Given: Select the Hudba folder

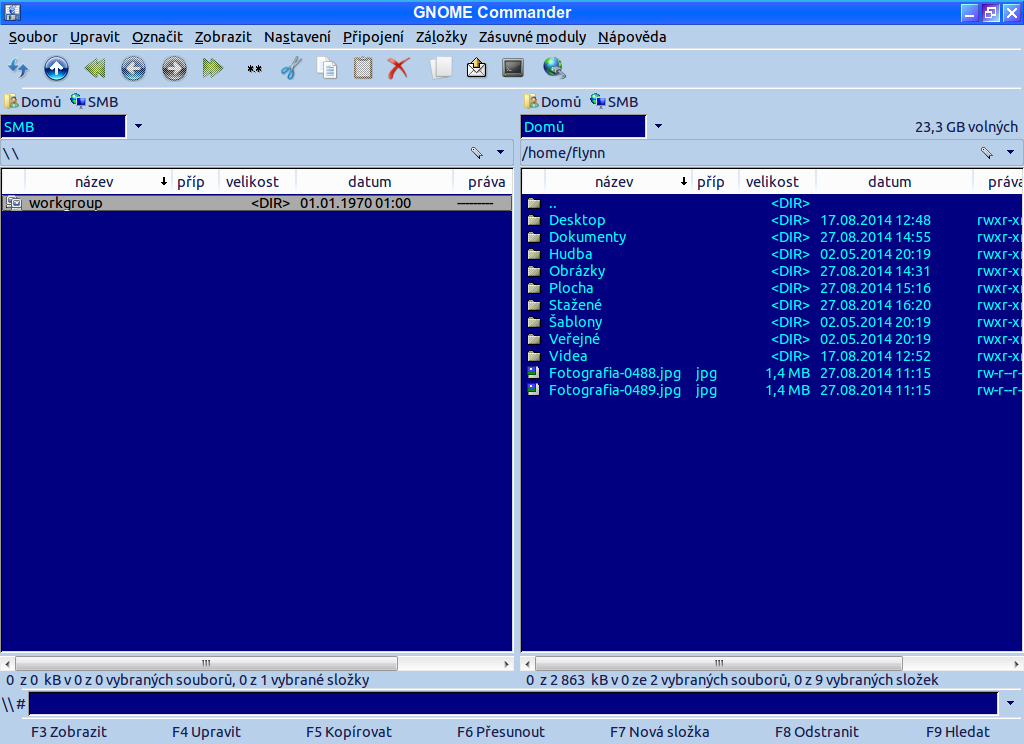Looking at the screenshot, I should click(x=773, y=254).
